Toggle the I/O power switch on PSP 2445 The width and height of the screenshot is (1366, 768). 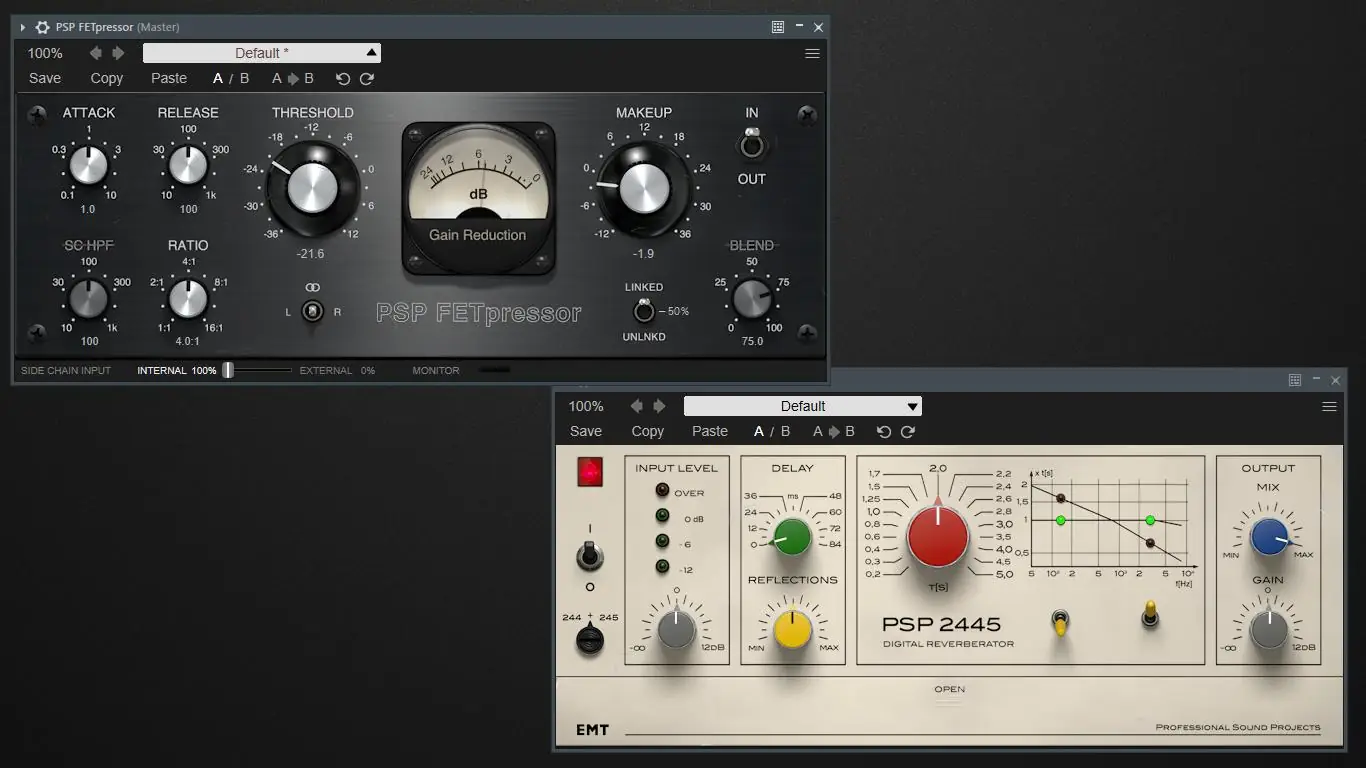(590, 556)
